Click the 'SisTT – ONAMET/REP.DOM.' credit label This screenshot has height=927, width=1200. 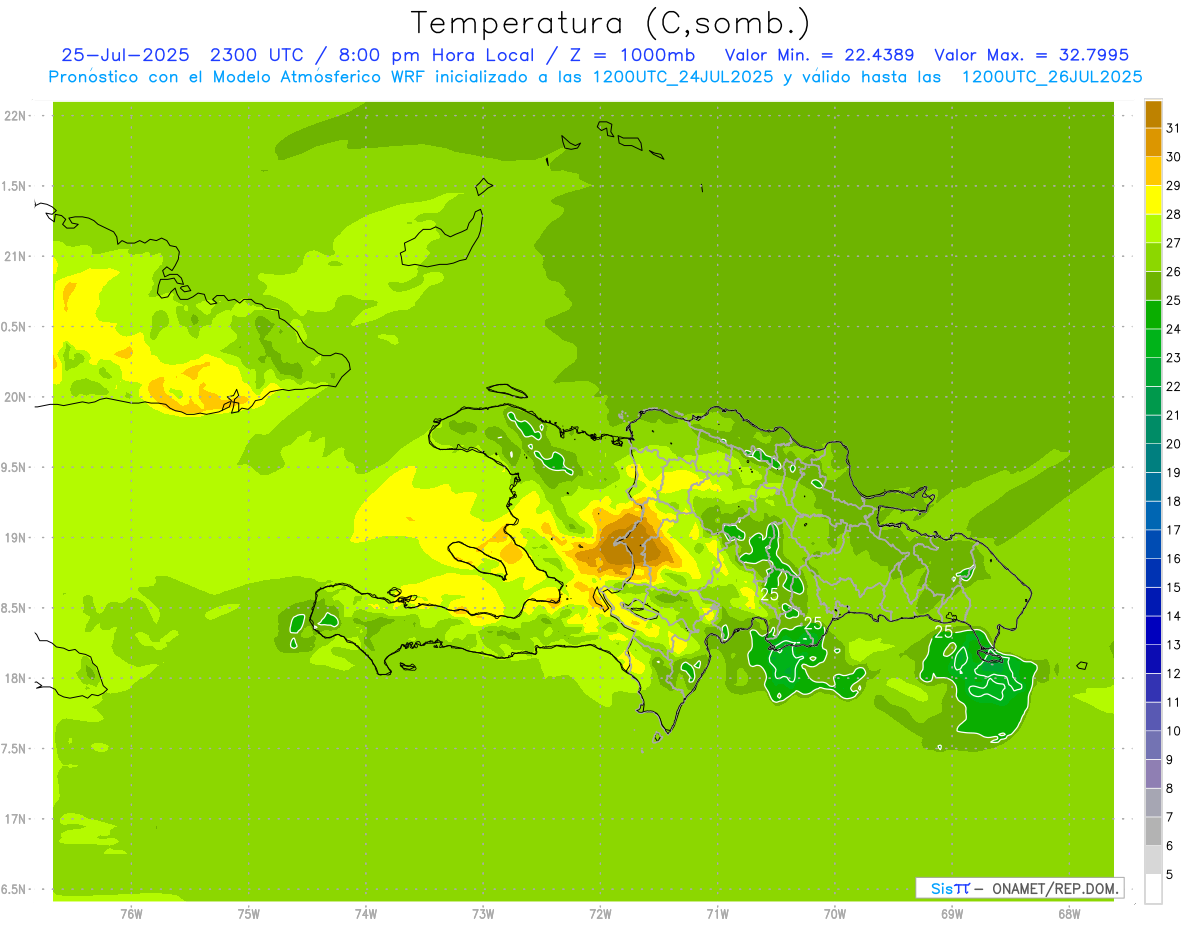pos(1020,888)
